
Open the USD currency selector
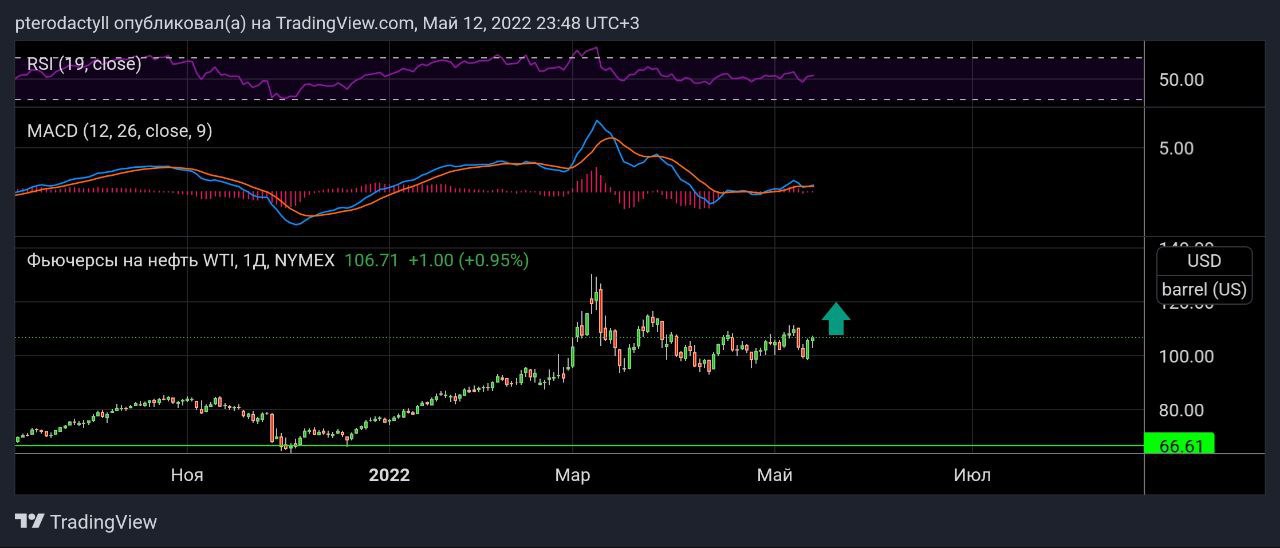click(x=1203, y=261)
